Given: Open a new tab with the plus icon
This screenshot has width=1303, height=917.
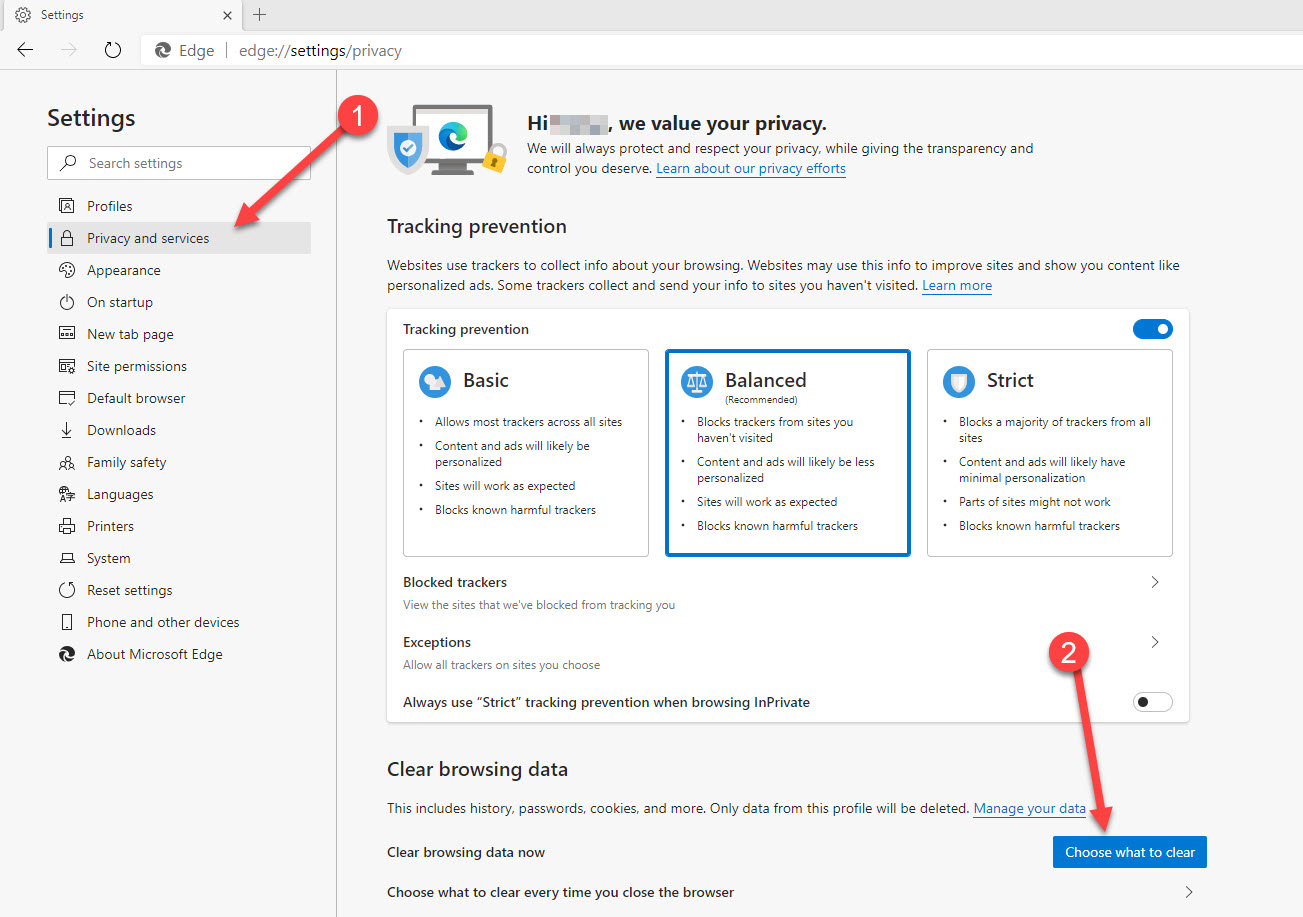Looking at the screenshot, I should [x=260, y=14].
